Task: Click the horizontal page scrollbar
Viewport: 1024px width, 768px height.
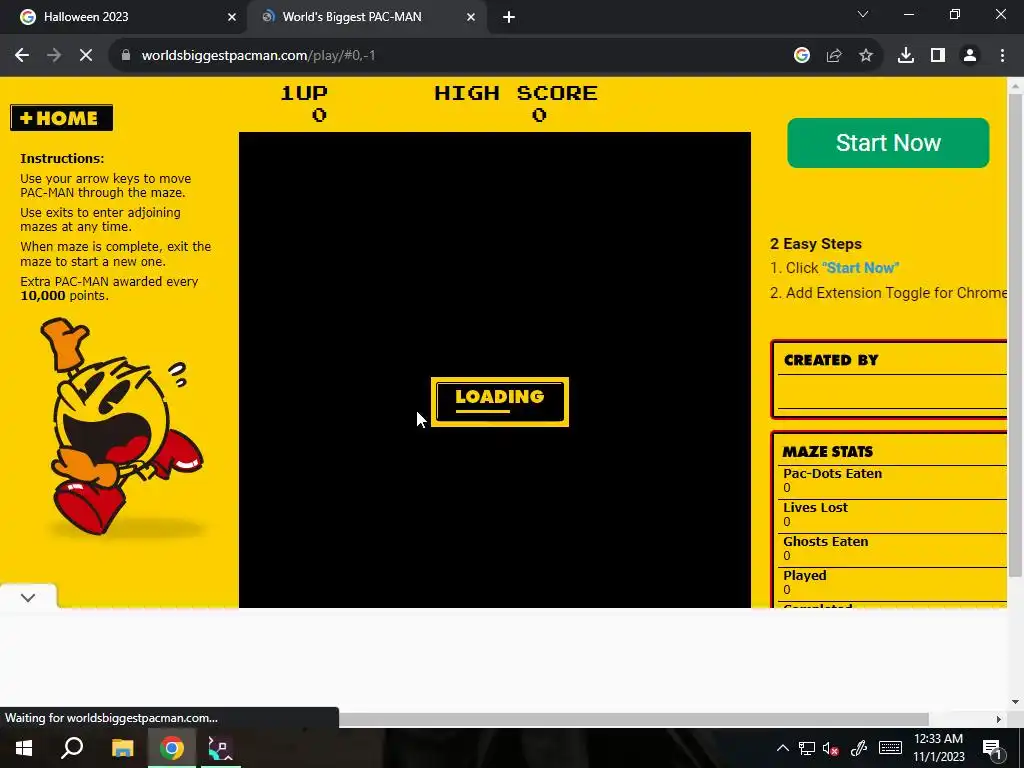Action: (x=633, y=719)
